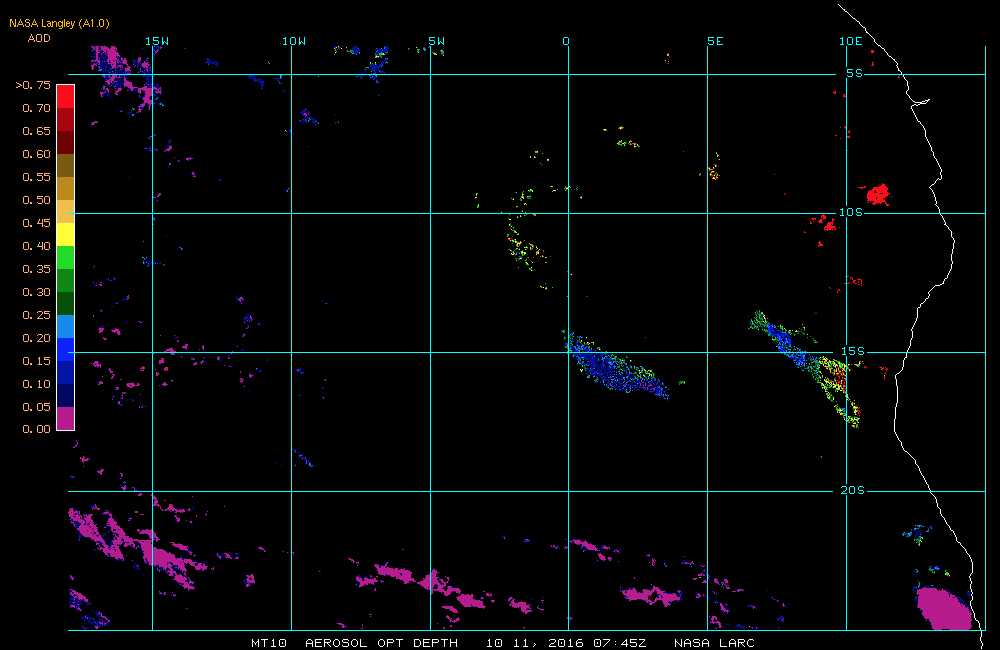
Task: Click the 5E longitude label
Action: (716, 41)
